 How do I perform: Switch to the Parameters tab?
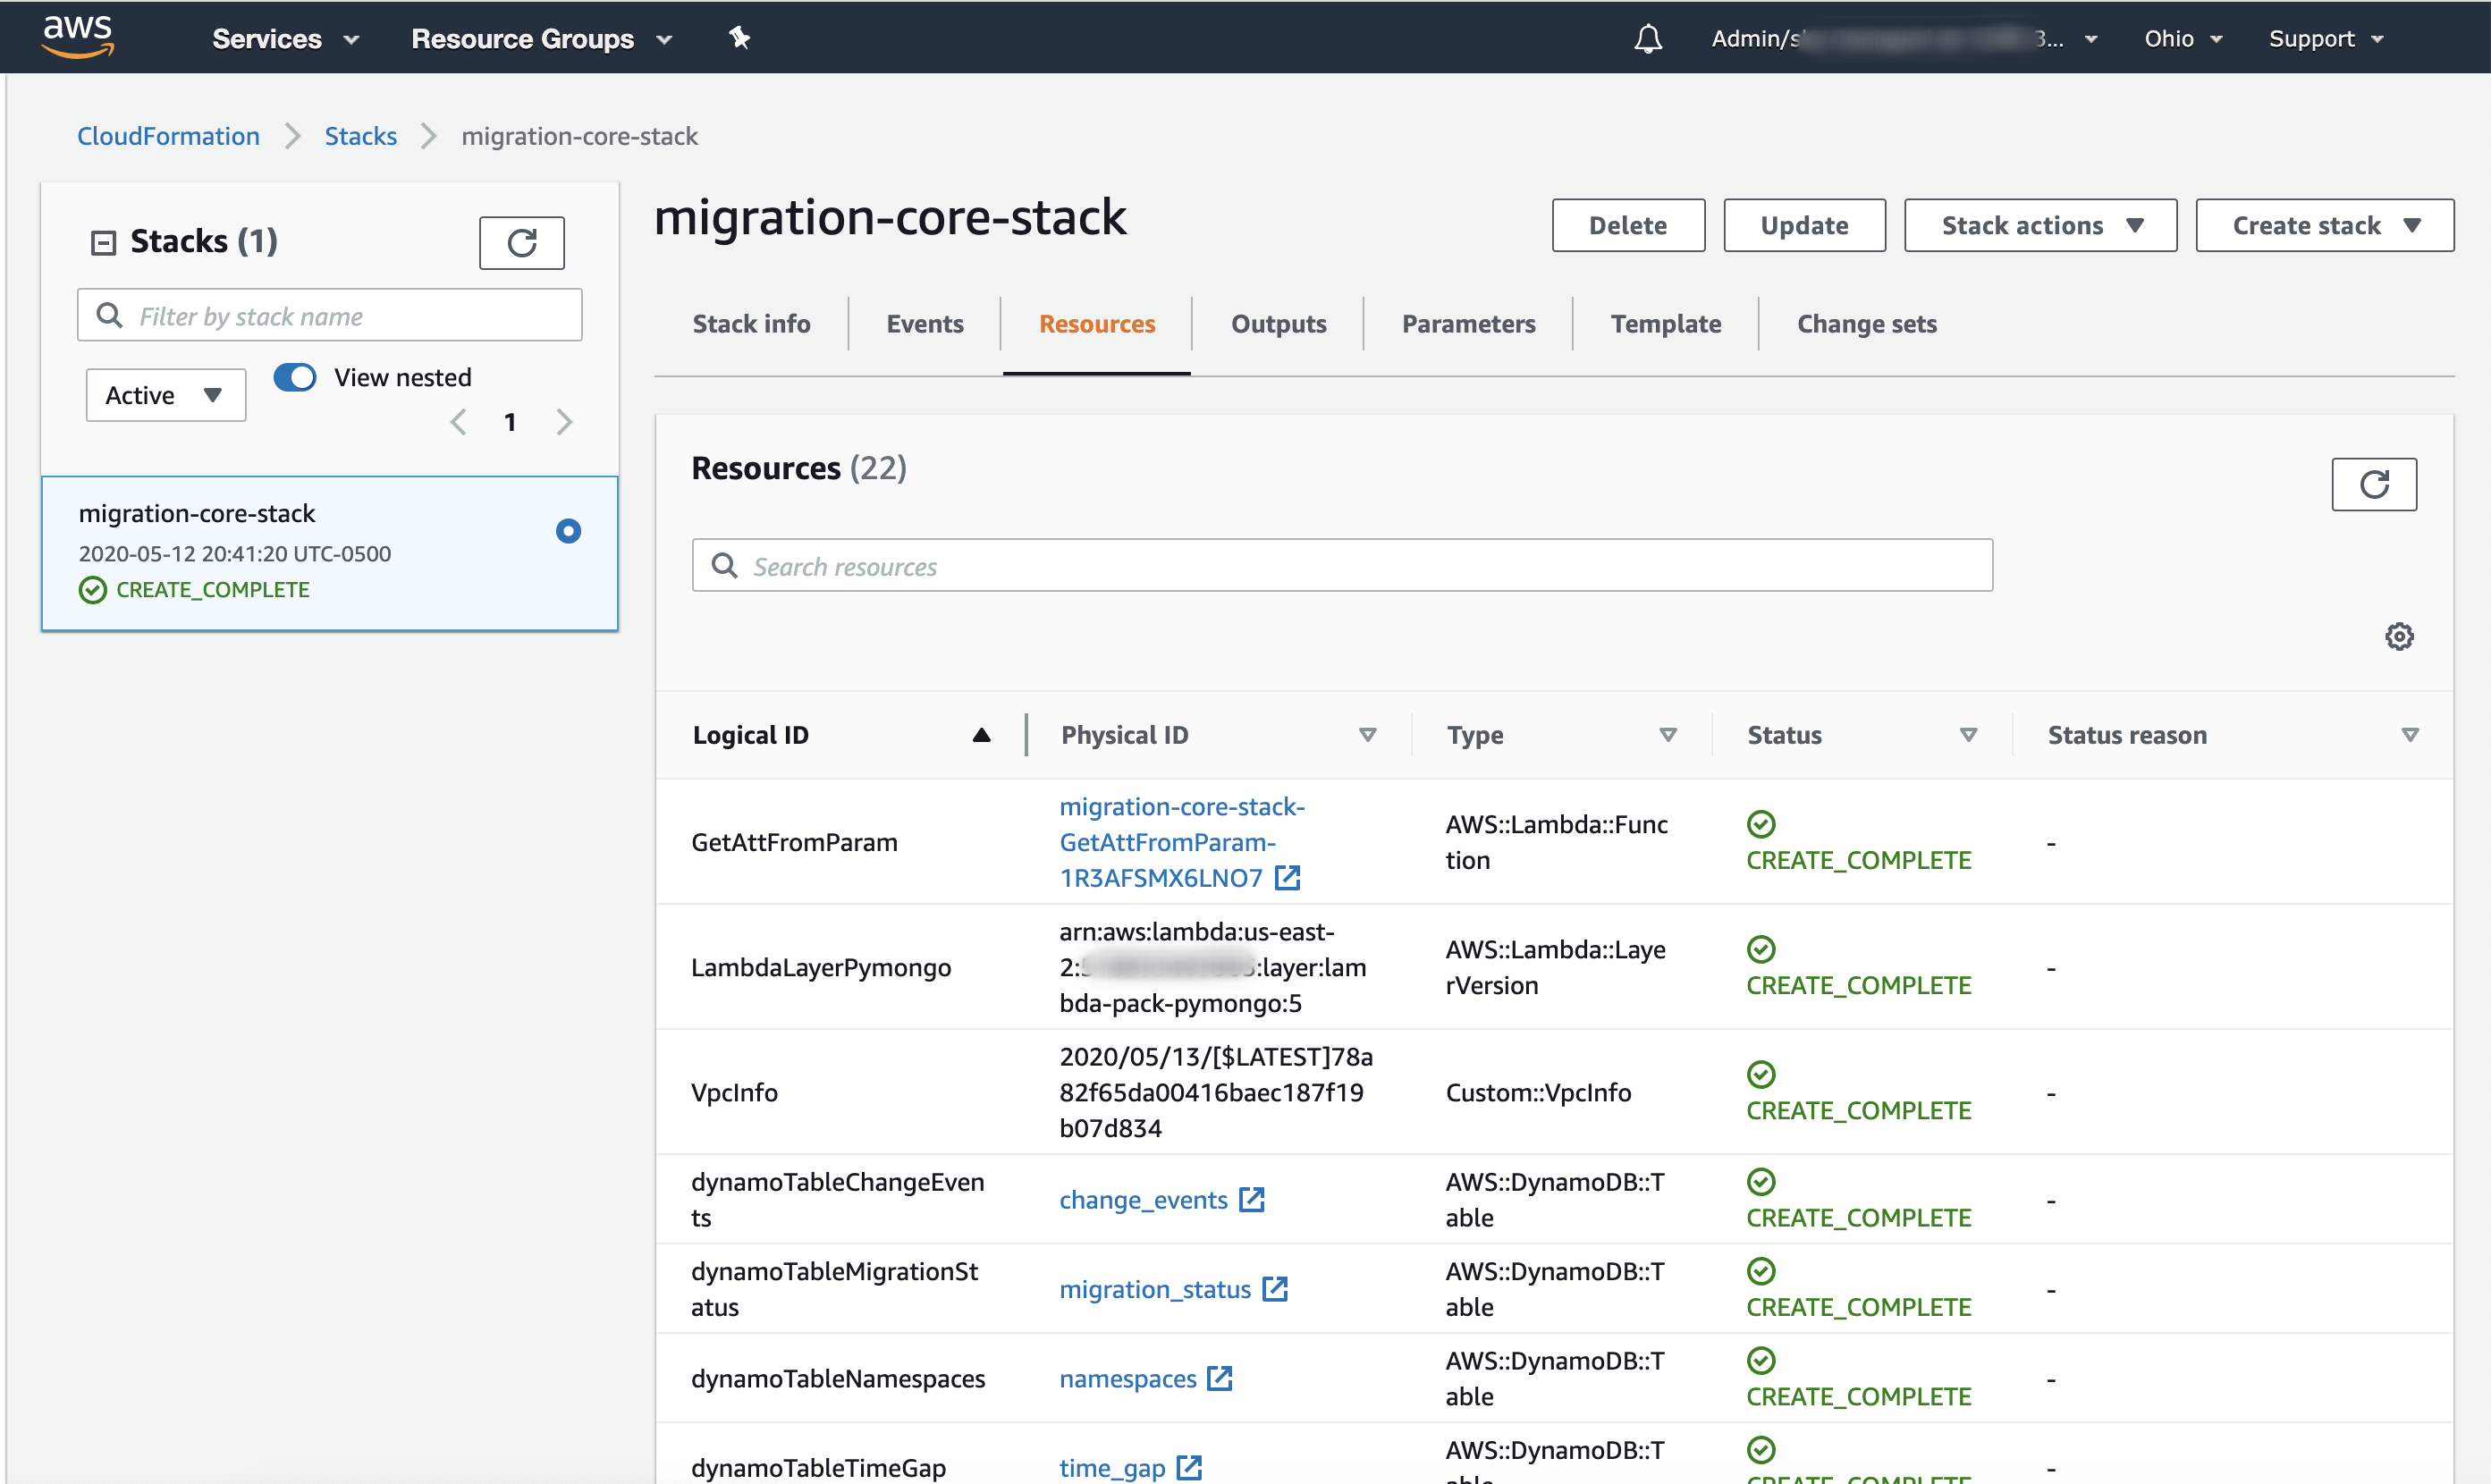pyautogui.click(x=1468, y=324)
